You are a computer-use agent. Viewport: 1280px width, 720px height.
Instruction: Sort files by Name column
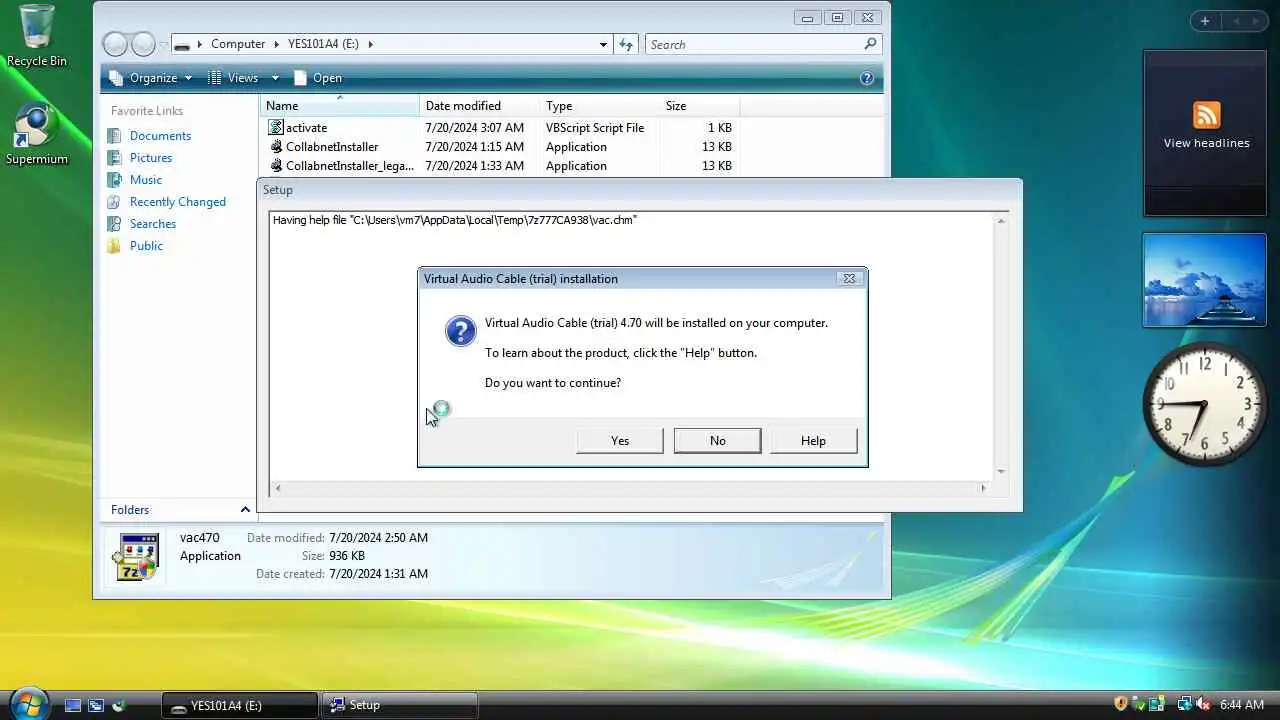click(339, 106)
